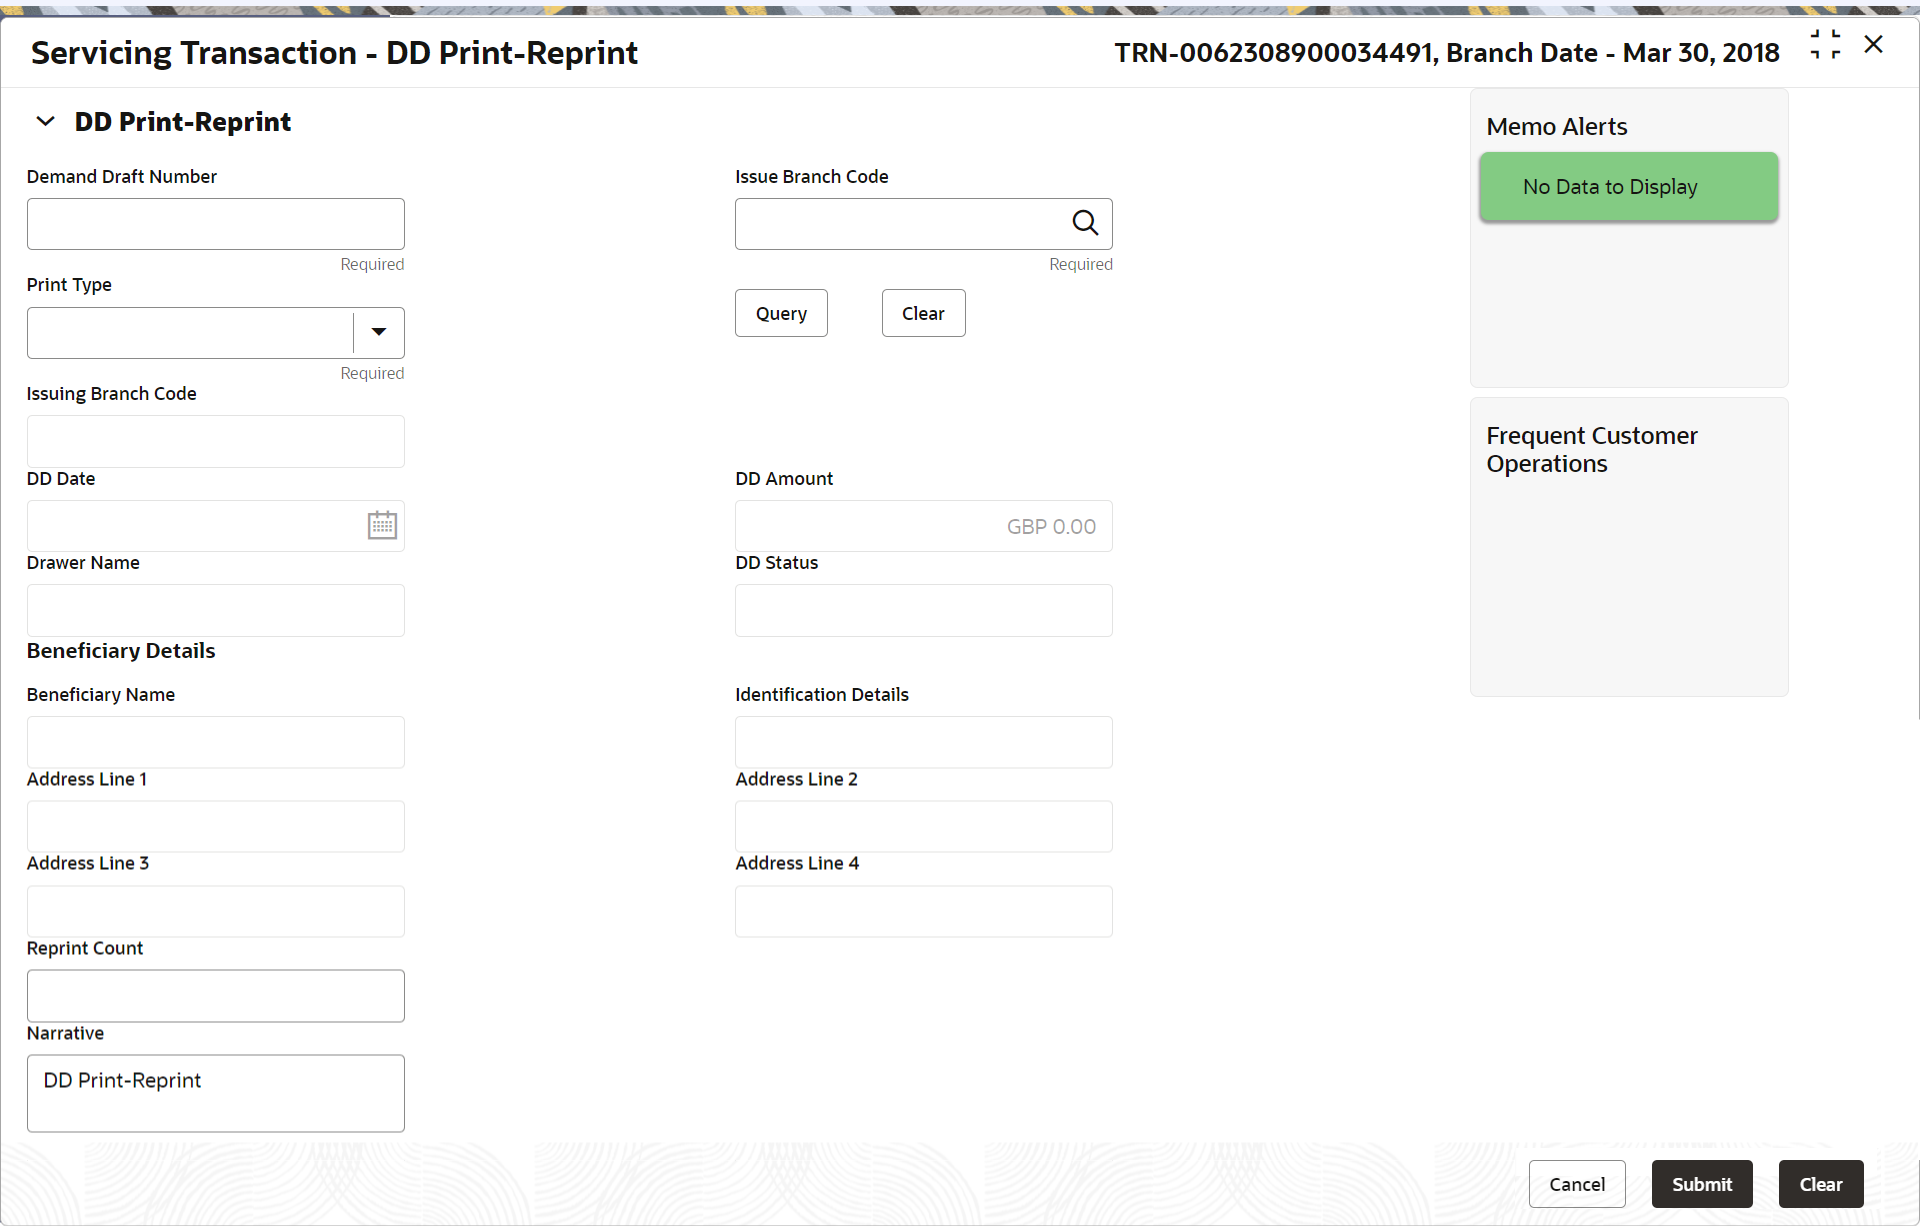Collapse the DD Print-Reprint section chevron

coord(48,122)
